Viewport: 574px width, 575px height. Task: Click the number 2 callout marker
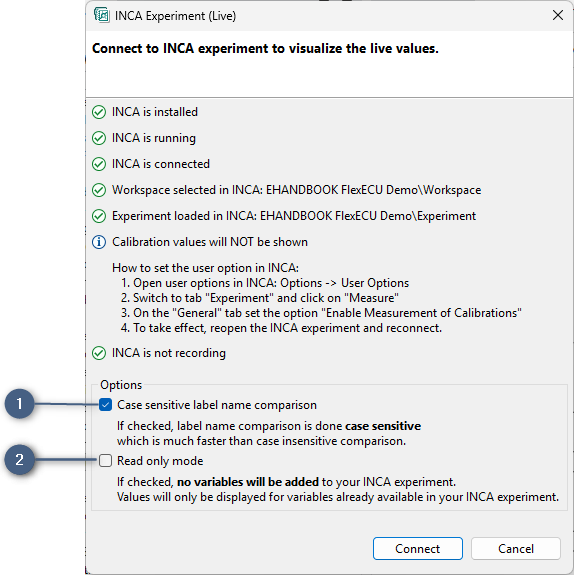(x=19, y=459)
